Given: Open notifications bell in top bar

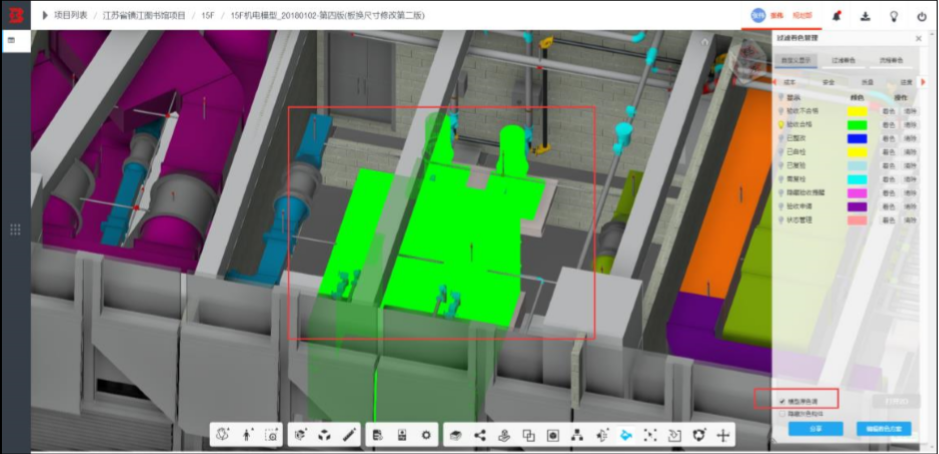Looking at the screenshot, I should point(837,16).
